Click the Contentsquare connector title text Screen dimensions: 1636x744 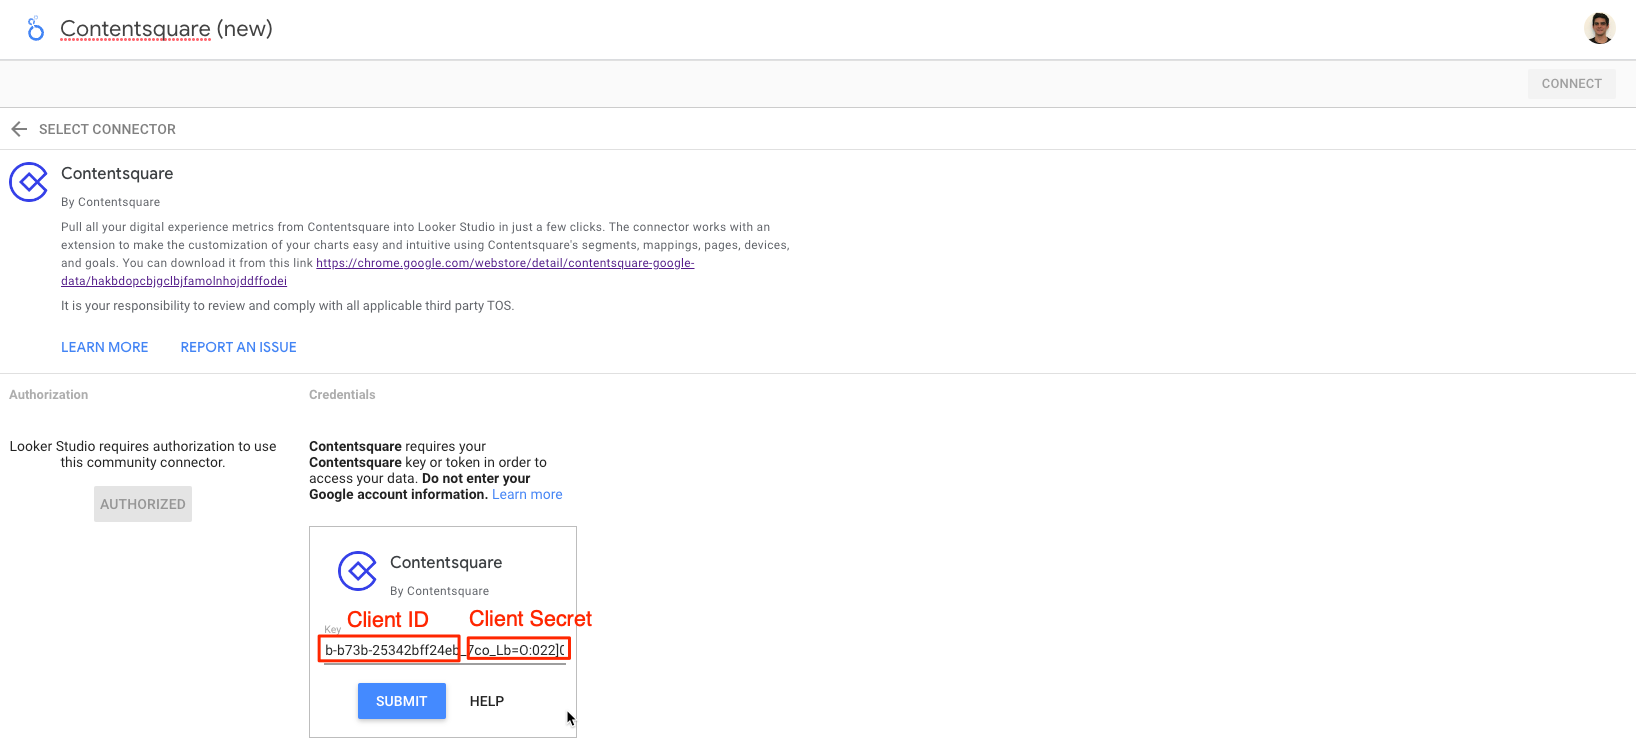[117, 173]
